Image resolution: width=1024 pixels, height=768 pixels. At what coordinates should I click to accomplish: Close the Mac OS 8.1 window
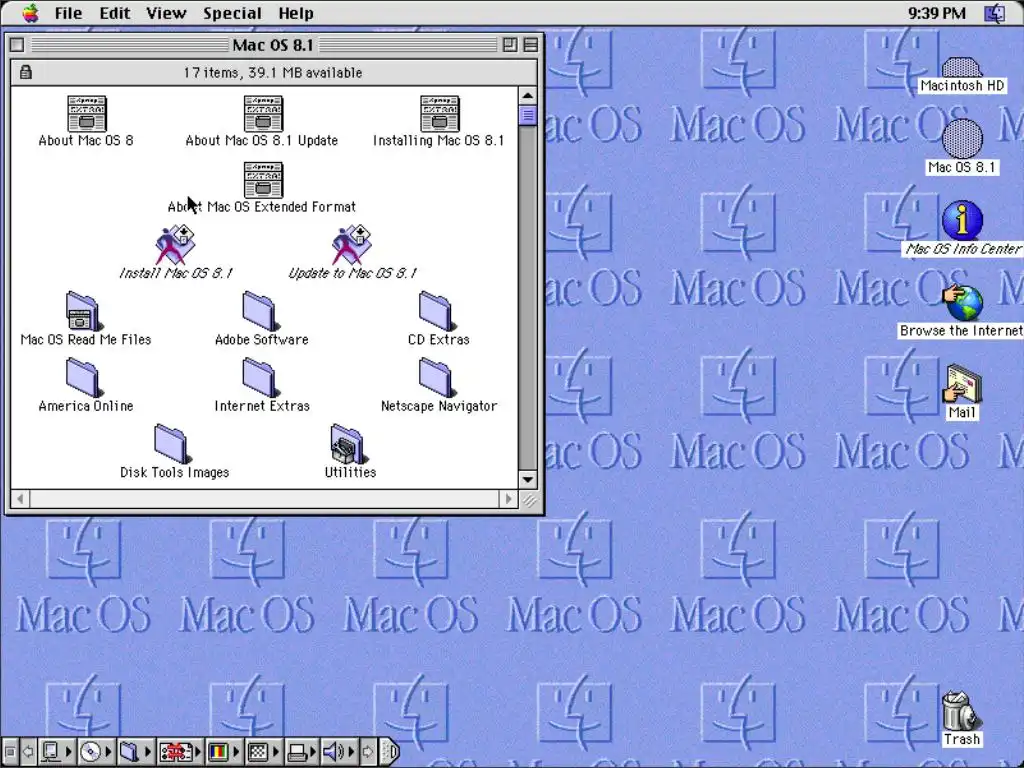coord(18,44)
